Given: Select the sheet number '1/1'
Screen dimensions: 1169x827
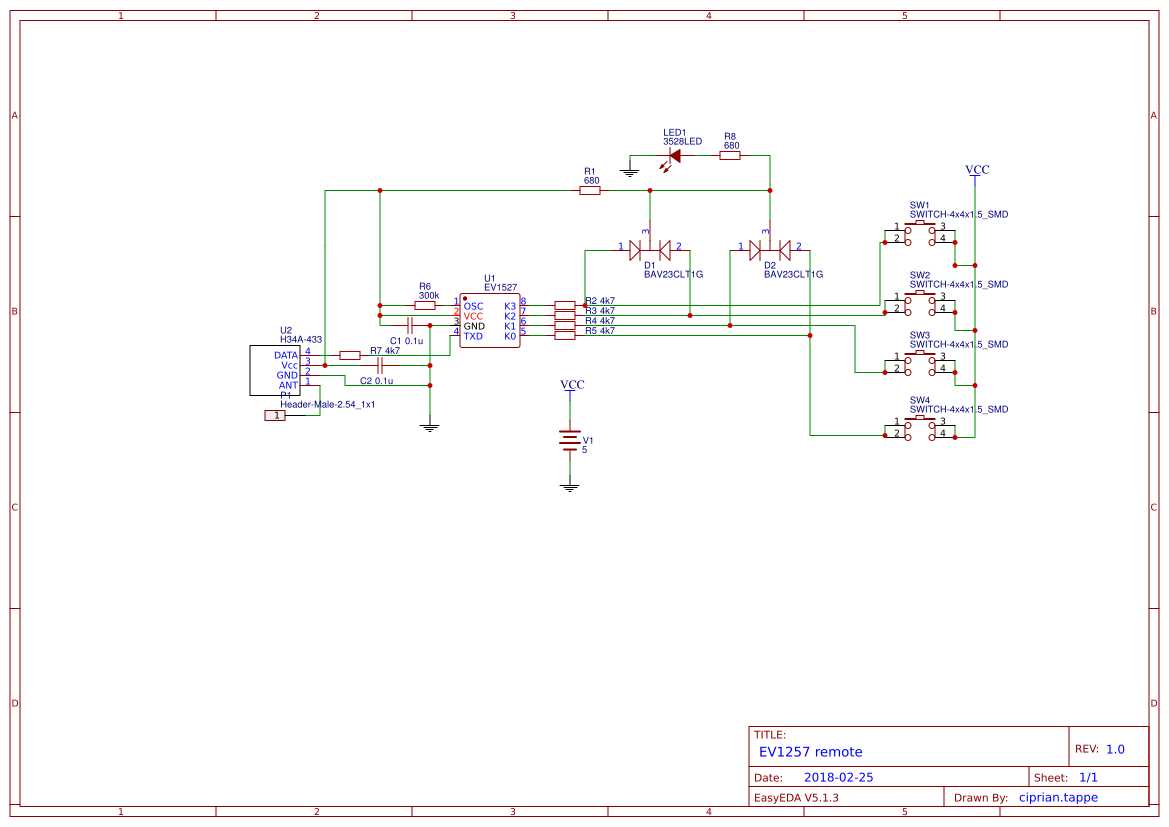Looking at the screenshot, I should tap(1088, 778).
